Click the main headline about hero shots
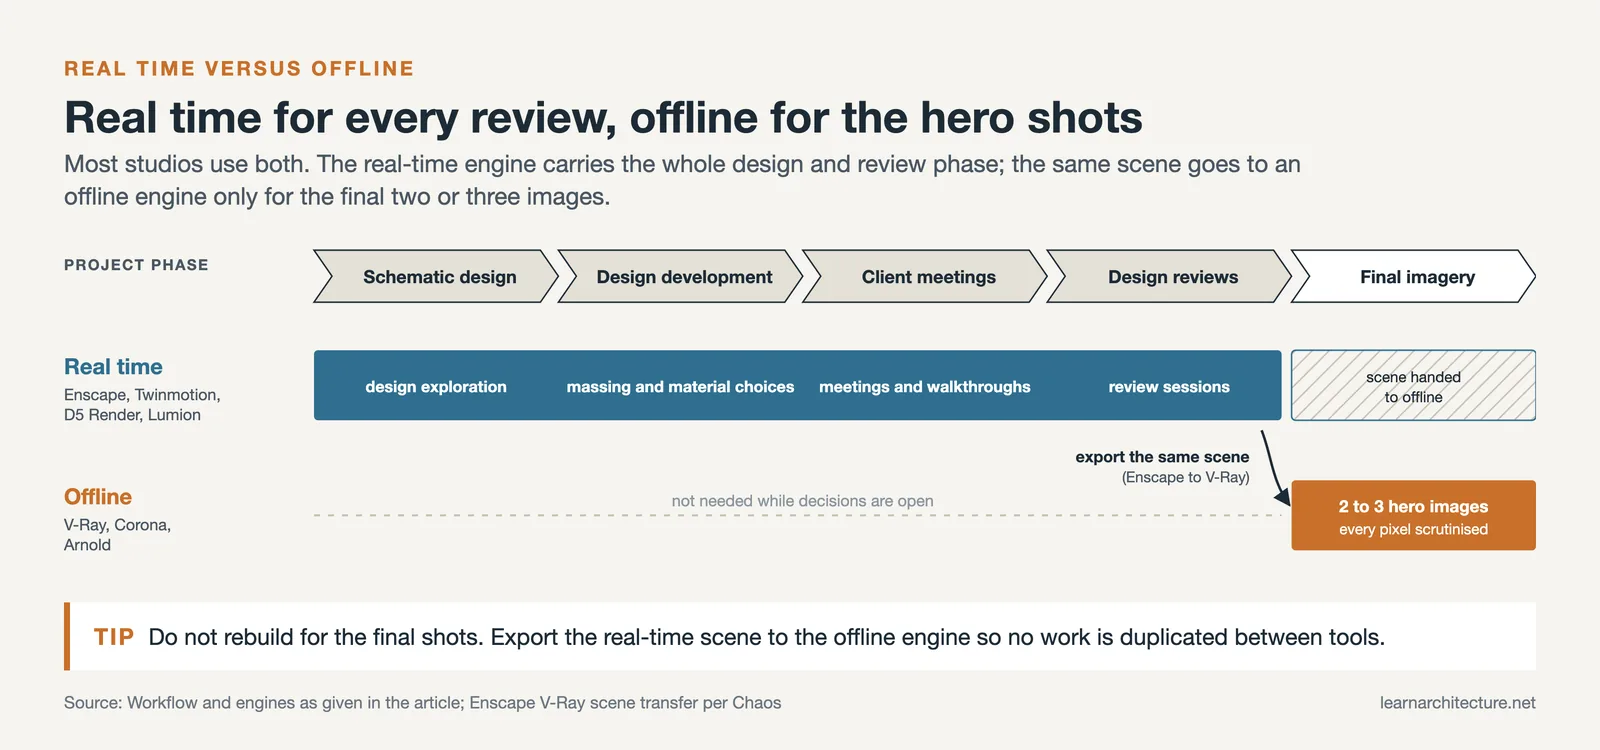 click(x=603, y=118)
